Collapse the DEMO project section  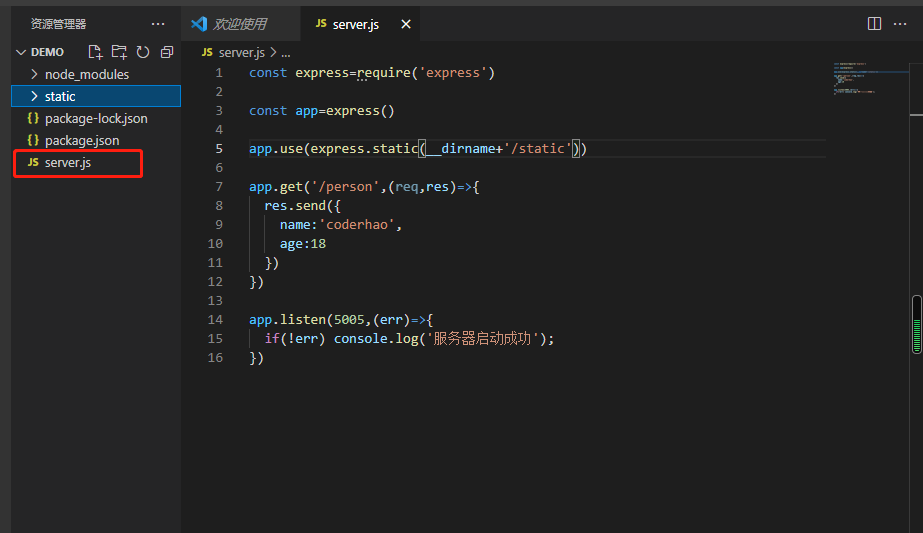(21, 52)
